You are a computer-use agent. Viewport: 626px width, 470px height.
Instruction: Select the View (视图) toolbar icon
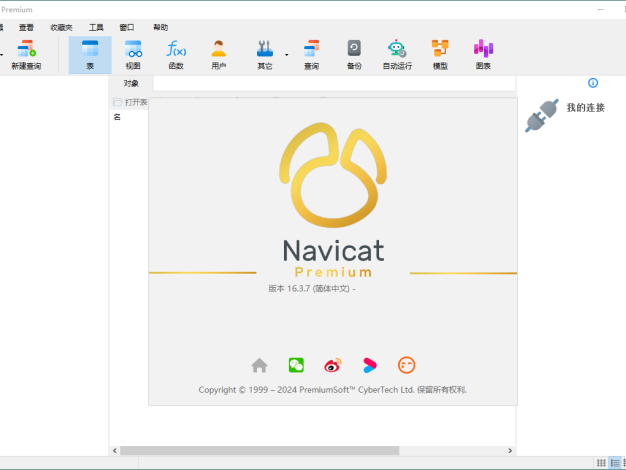tap(133, 55)
